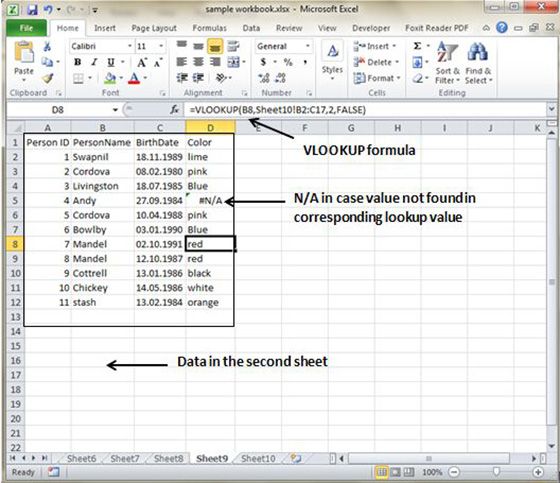560x483 pixels.
Task: Open the File tab
Action: pyautogui.click(x=26, y=28)
